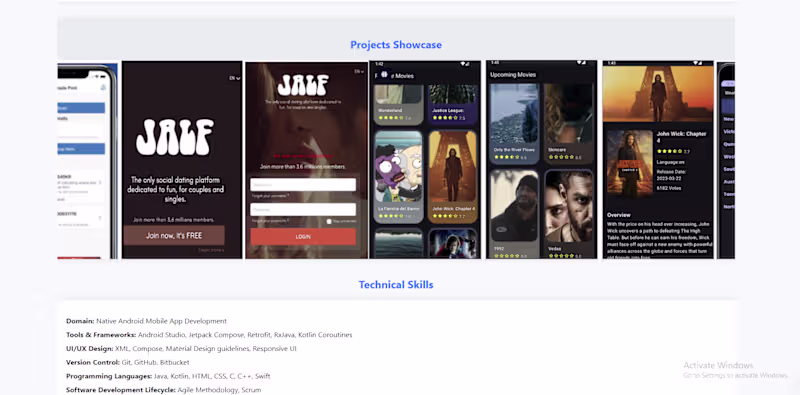Tick the 'Stay connected' checkbox
The width and height of the screenshot is (800, 395).
(x=329, y=221)
